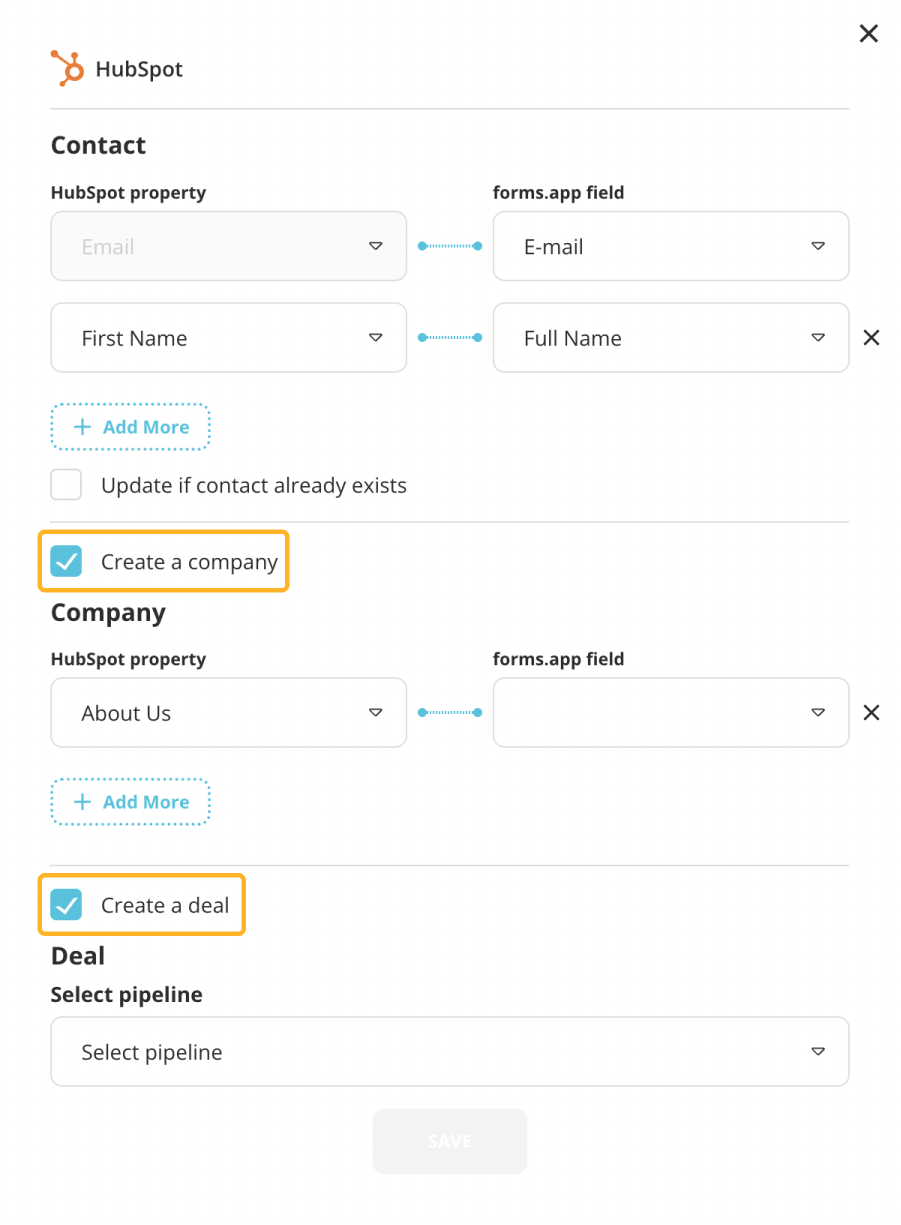Enable Update if contact already exists
The width and height of the screenshot is (901, 1225).
coord(67,486)
